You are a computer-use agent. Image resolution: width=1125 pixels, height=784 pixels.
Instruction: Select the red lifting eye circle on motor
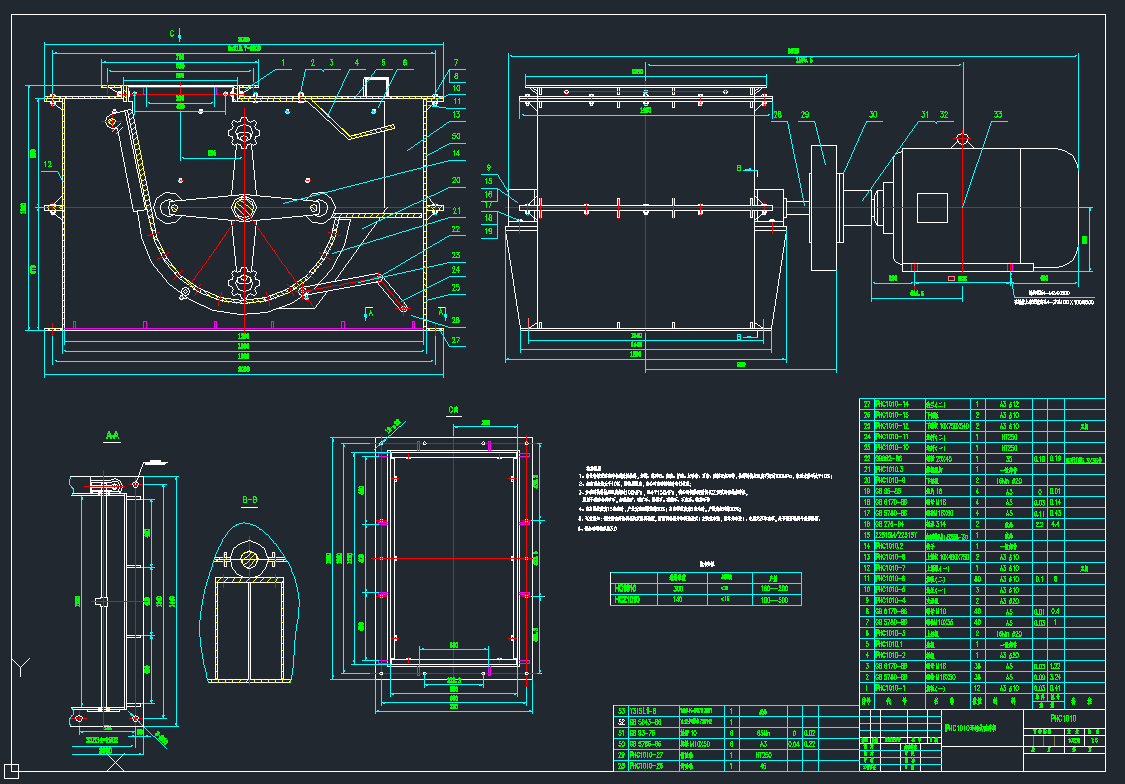962,139
